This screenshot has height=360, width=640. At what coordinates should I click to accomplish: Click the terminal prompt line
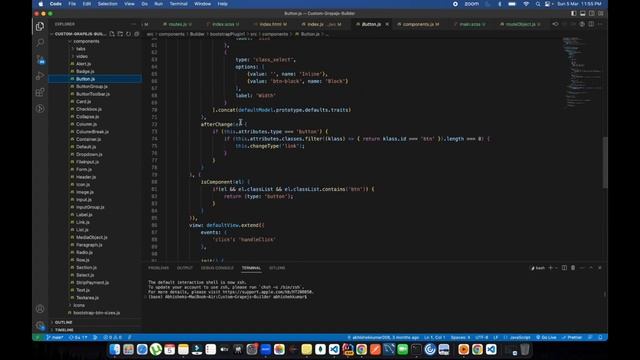[228, 297]
